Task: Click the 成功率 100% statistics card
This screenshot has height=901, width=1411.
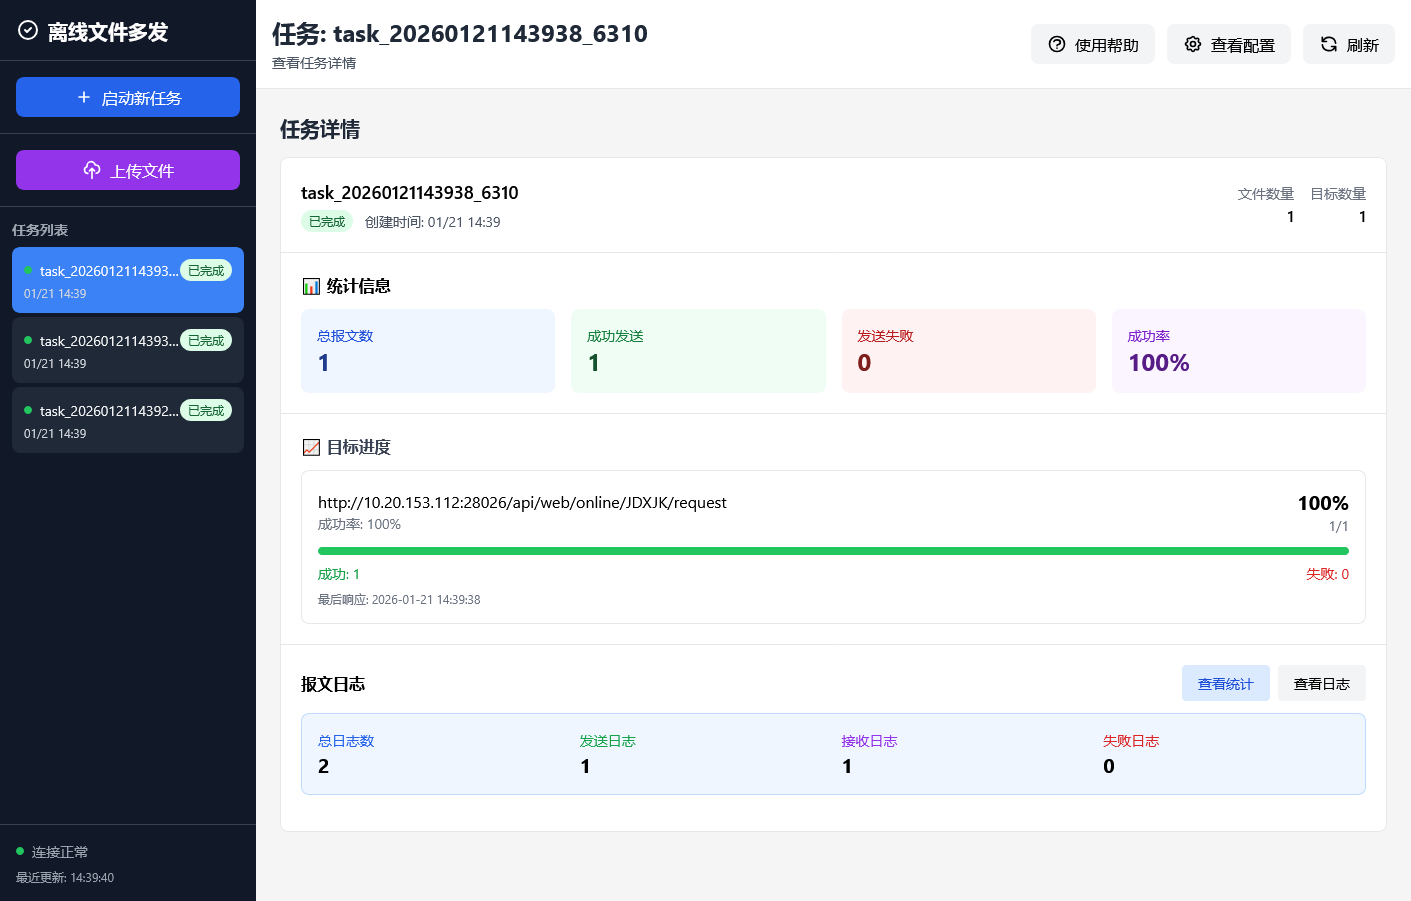Action: click(1238, 351)
